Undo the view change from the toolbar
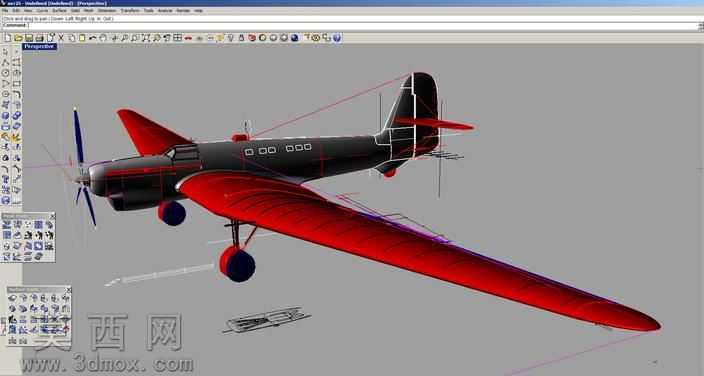The width and height of the screenshot is (704, 376). click(x=167, y=38)
